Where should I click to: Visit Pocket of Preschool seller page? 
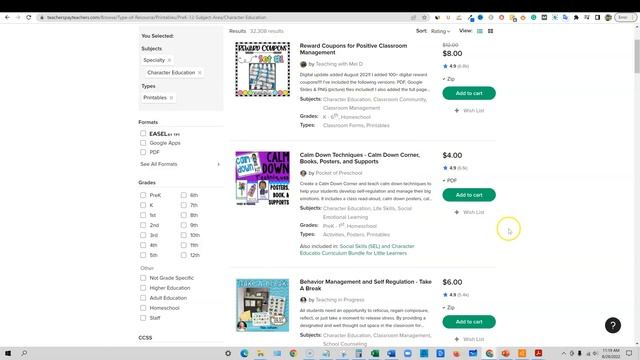[339, 173]
